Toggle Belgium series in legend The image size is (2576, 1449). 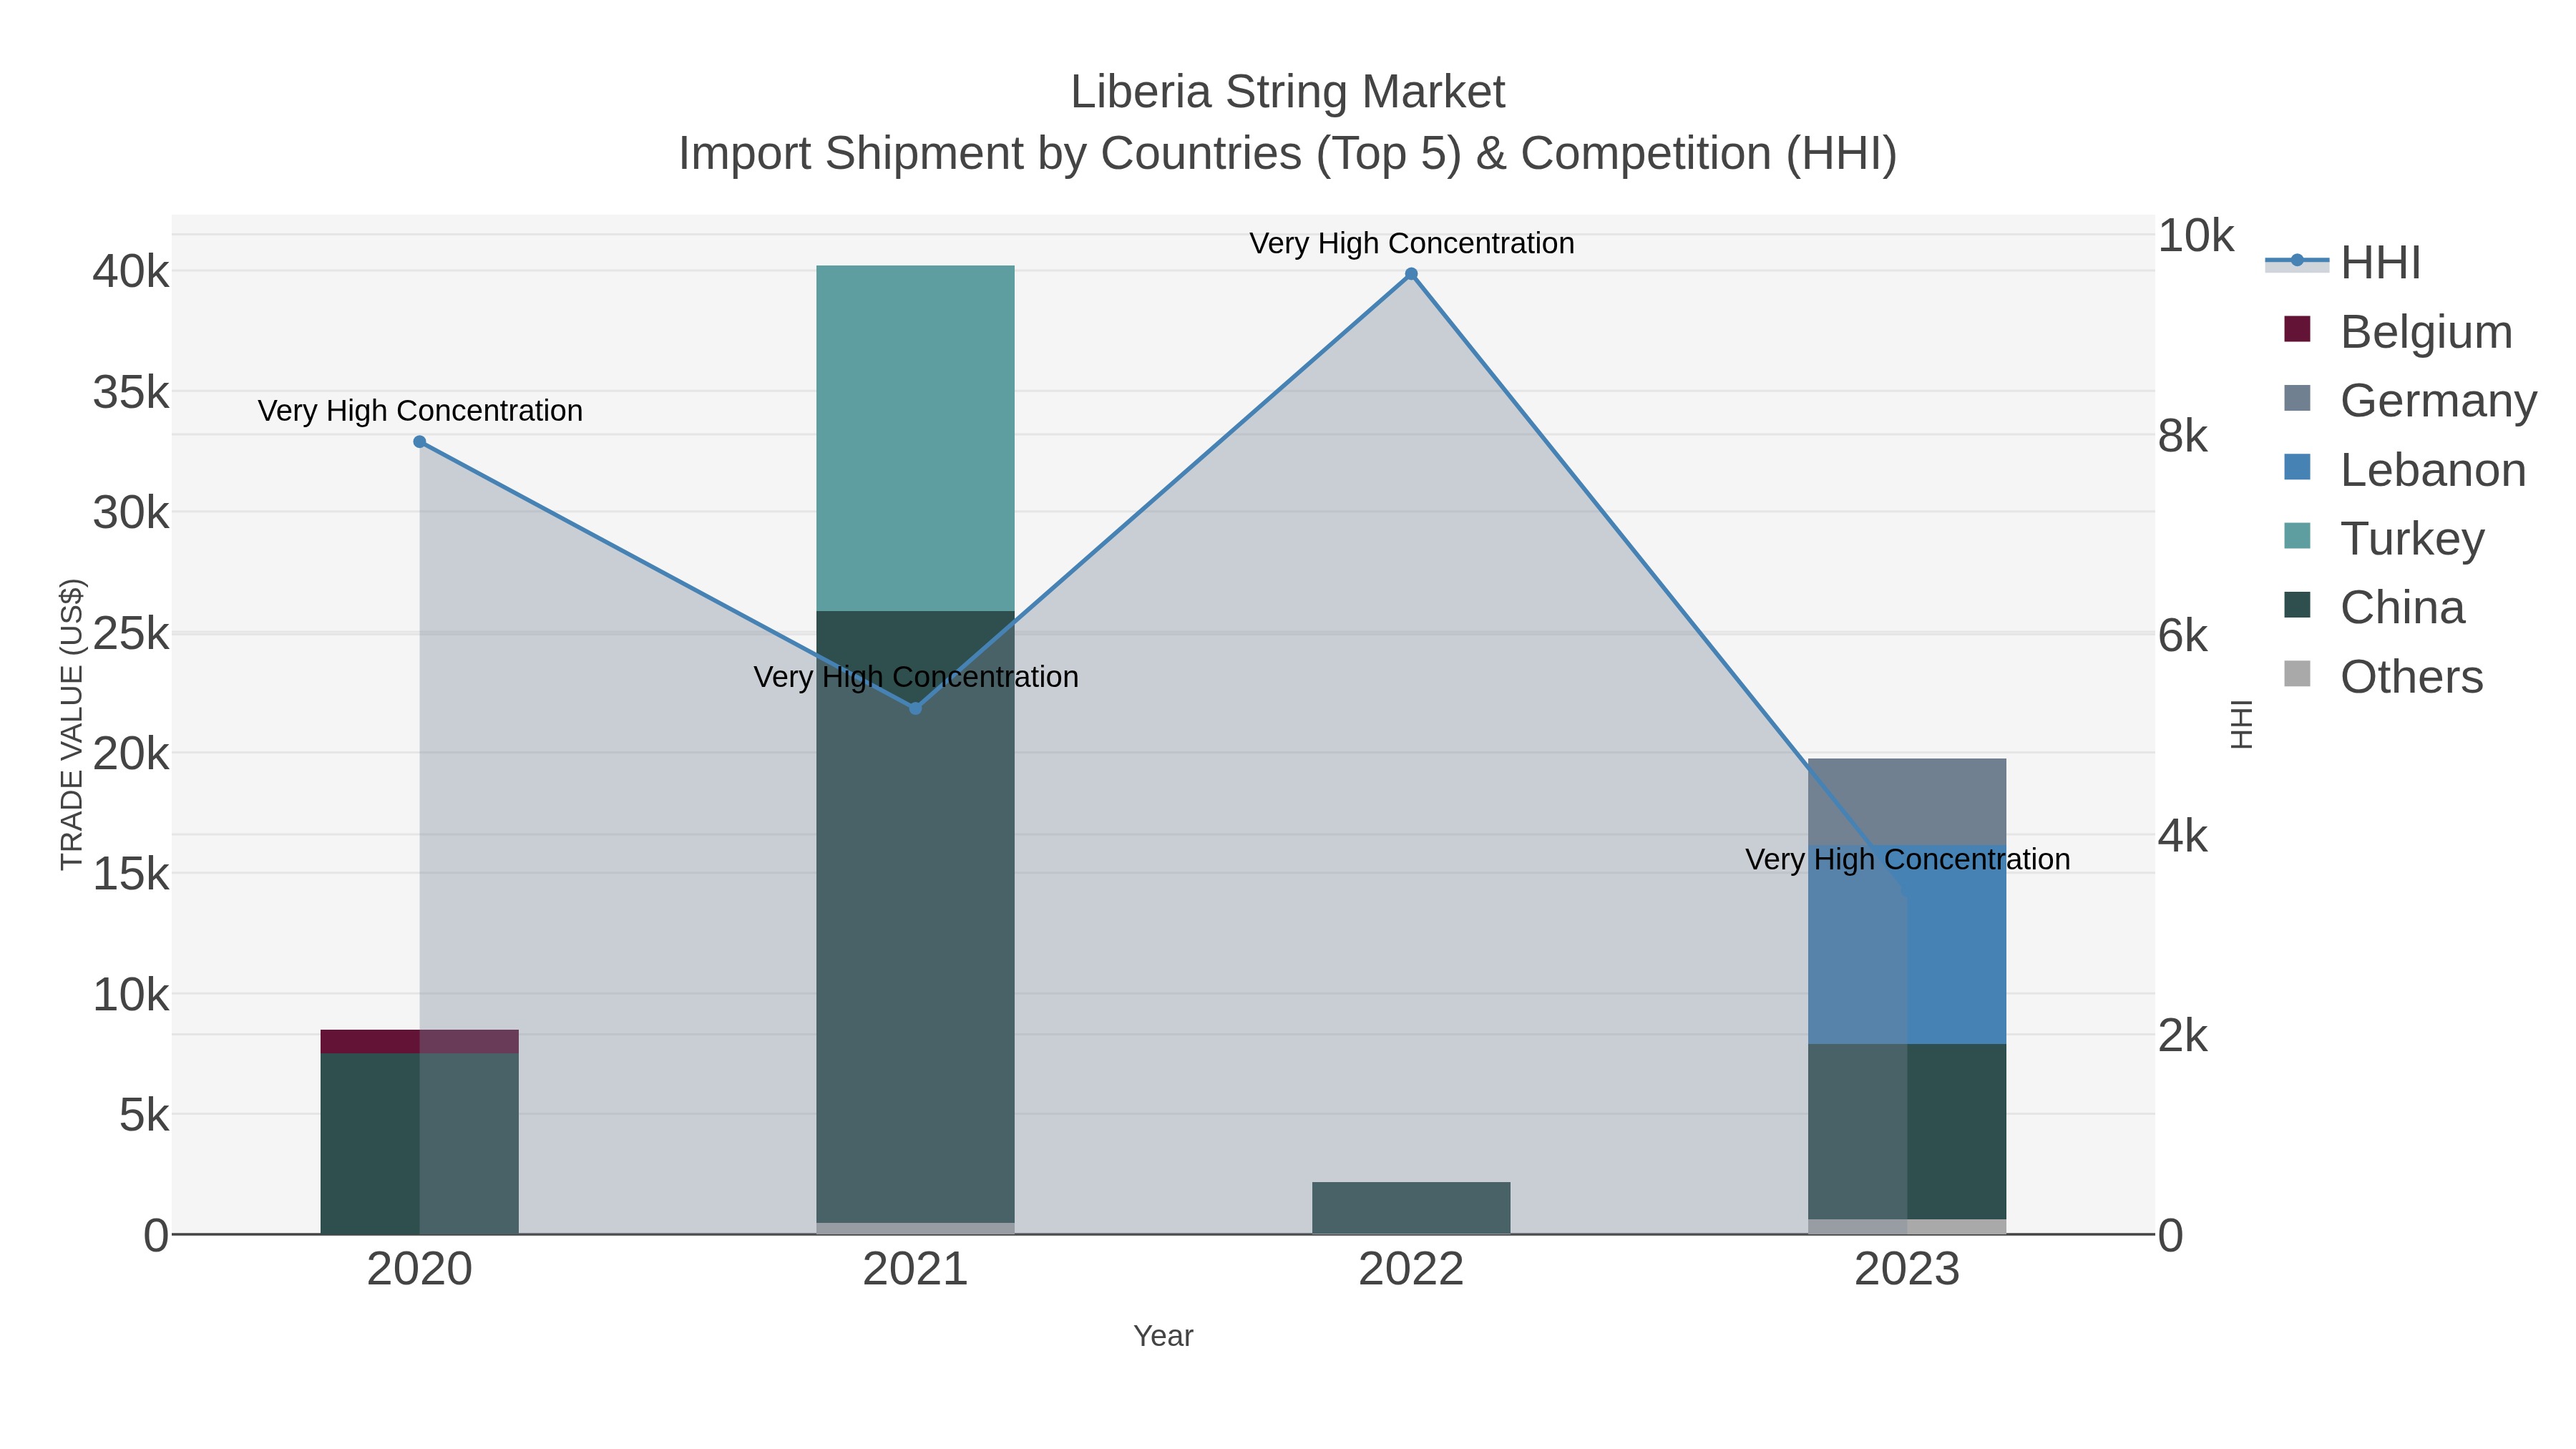click(2397, 331)
